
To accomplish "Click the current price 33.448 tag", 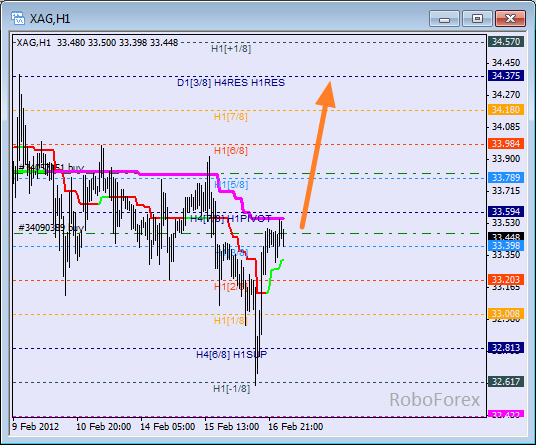I will point(506,237).
